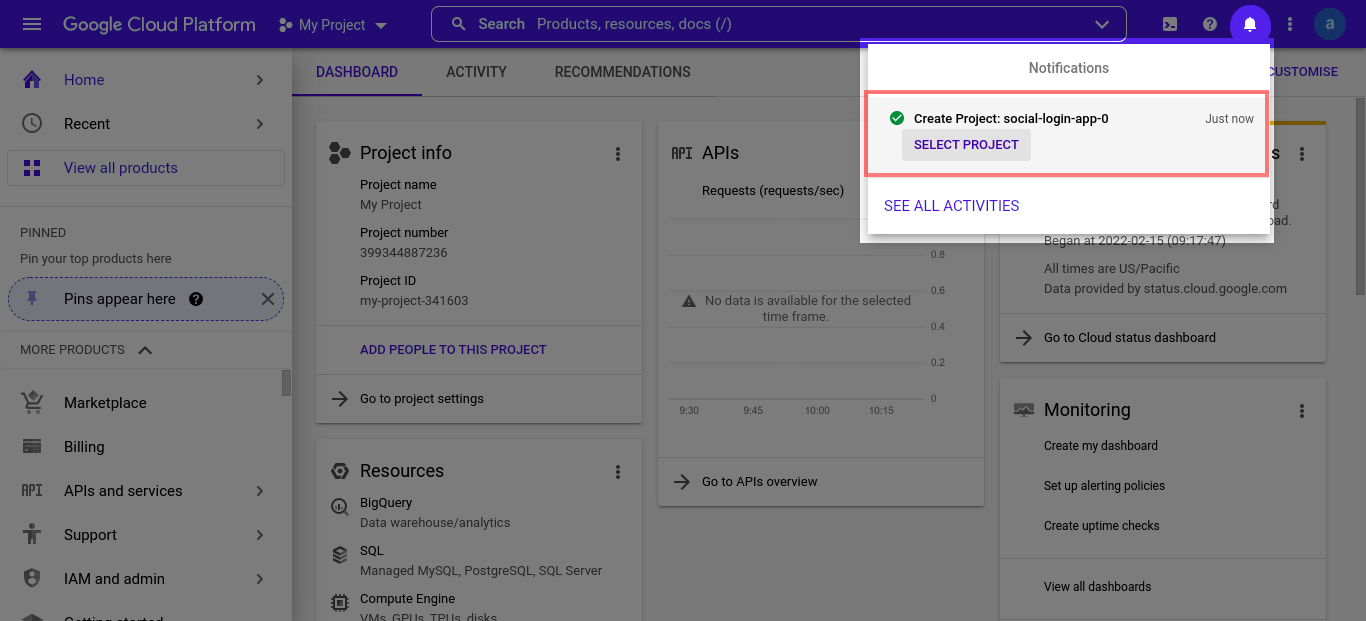The image size is (1366, 621).
Task: Click the SQL resource icon
Action: (x=340, y=554)
